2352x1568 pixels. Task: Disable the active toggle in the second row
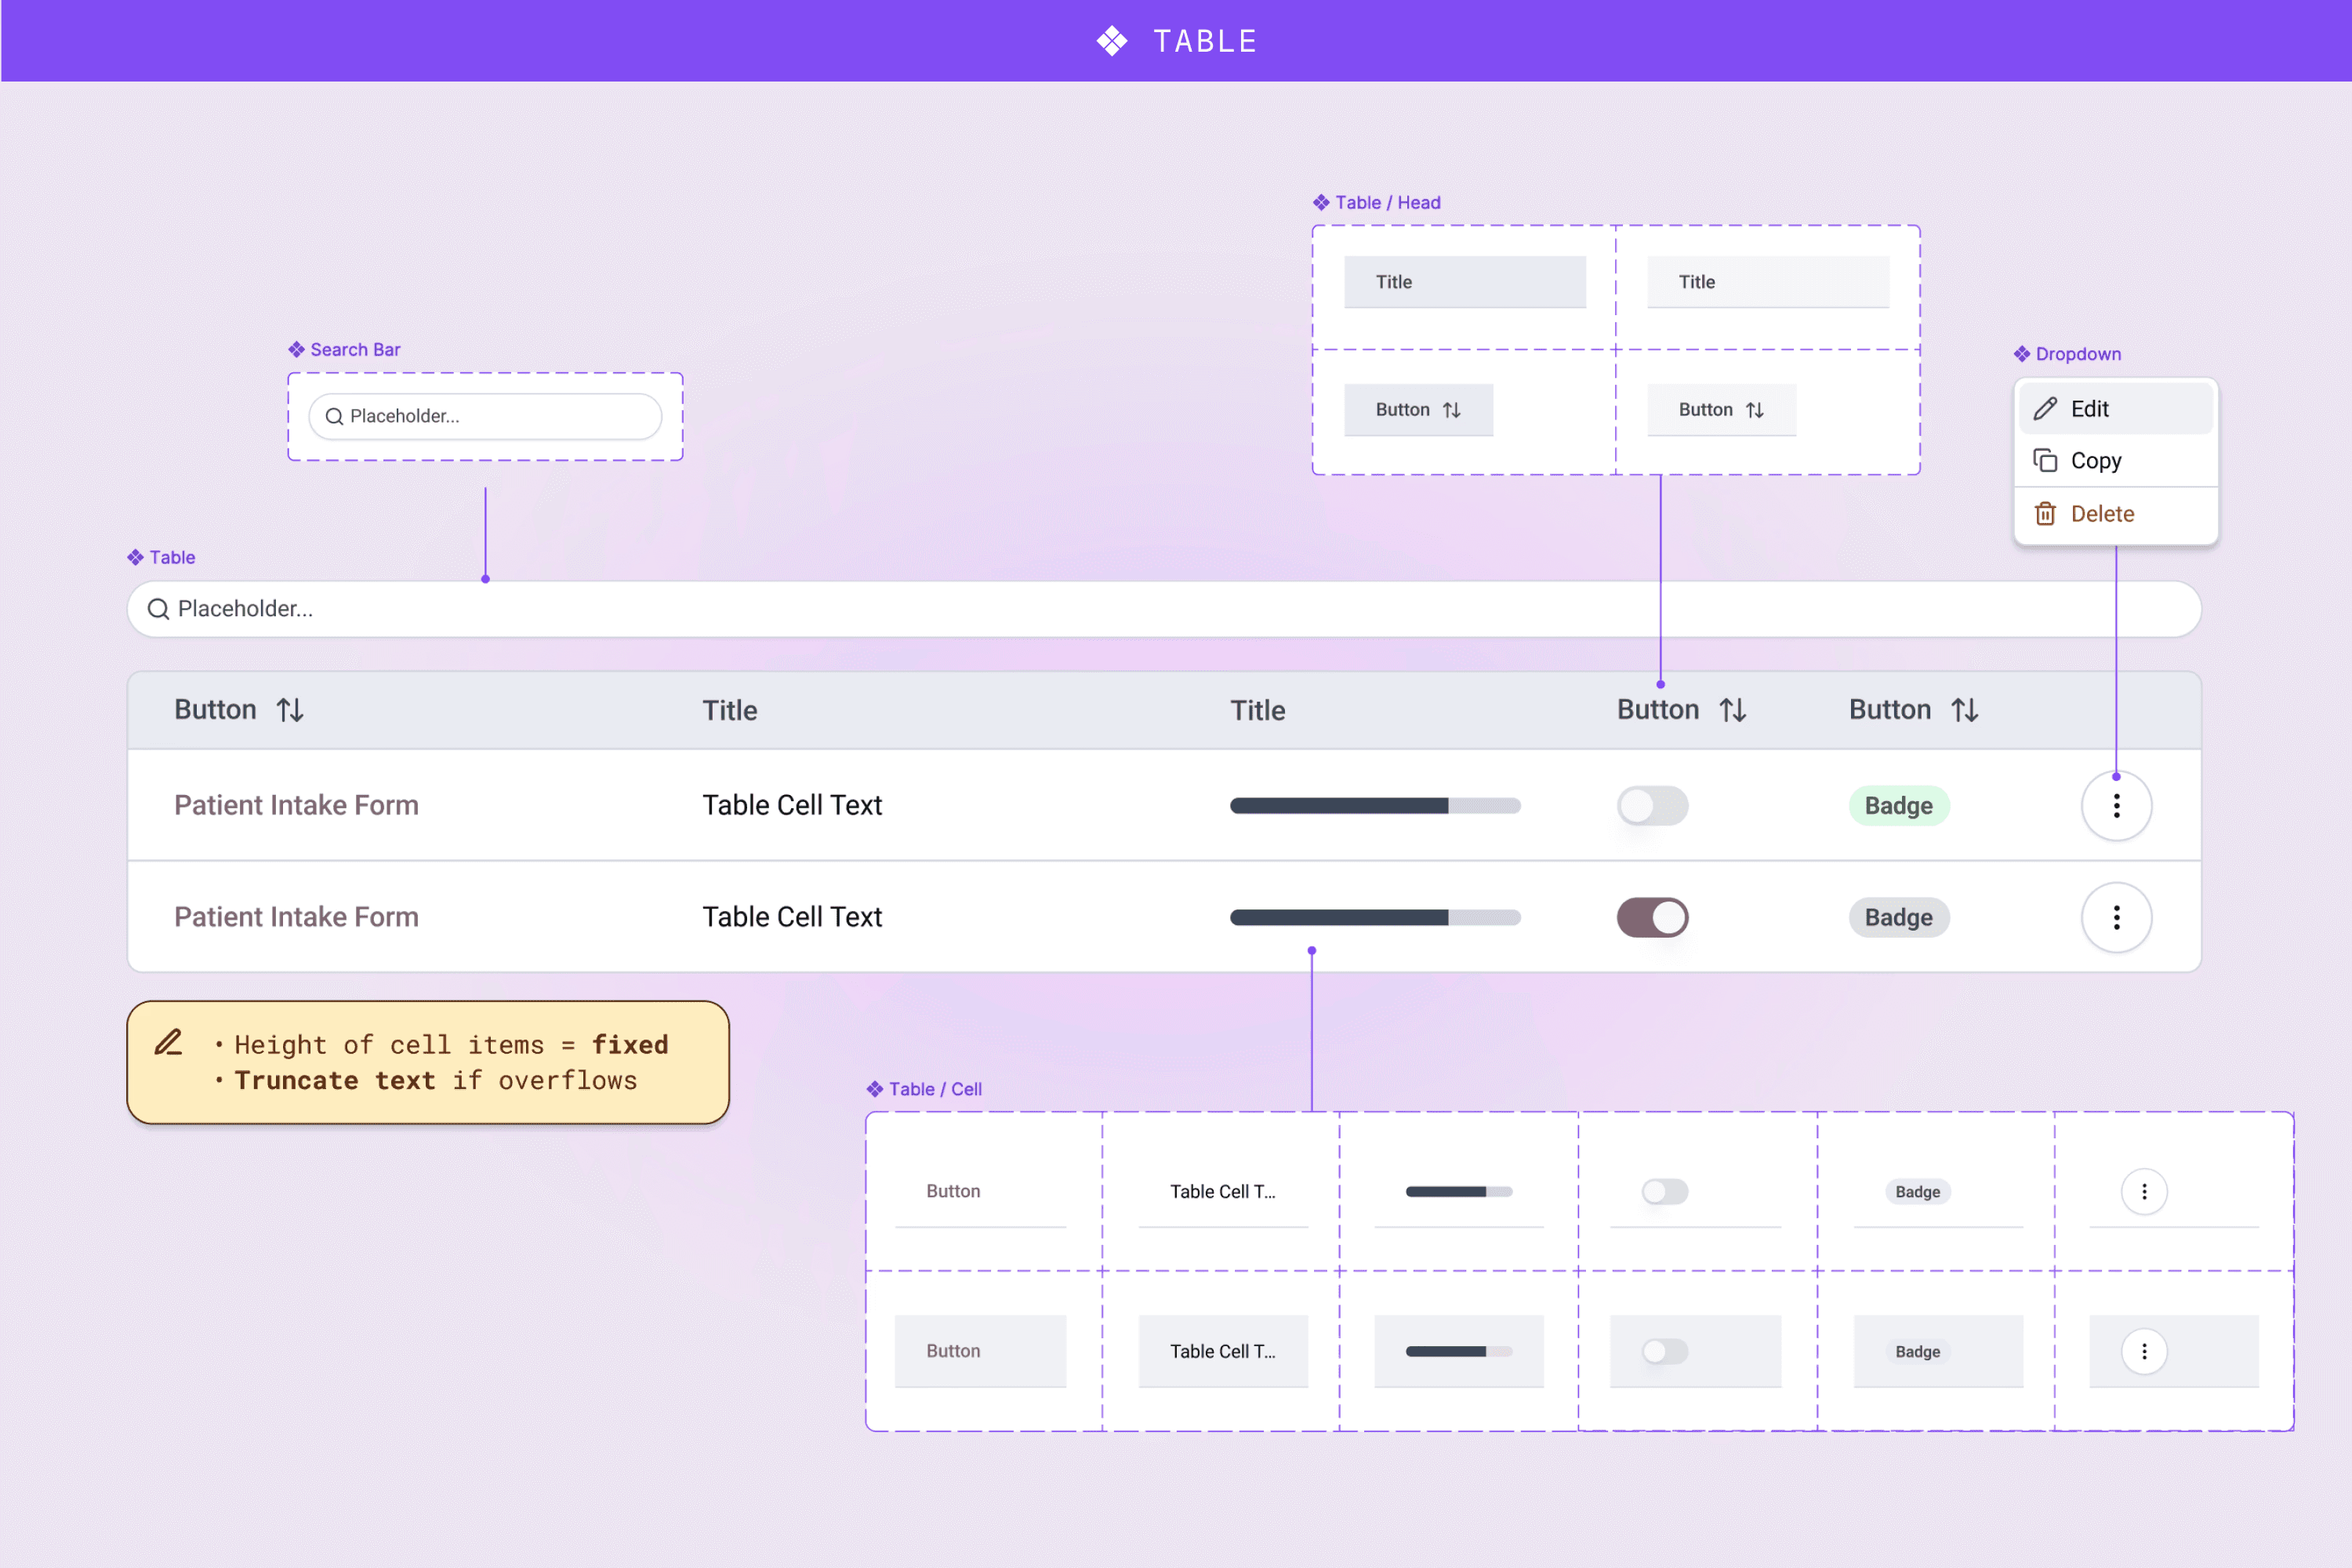pos(1652,918)
